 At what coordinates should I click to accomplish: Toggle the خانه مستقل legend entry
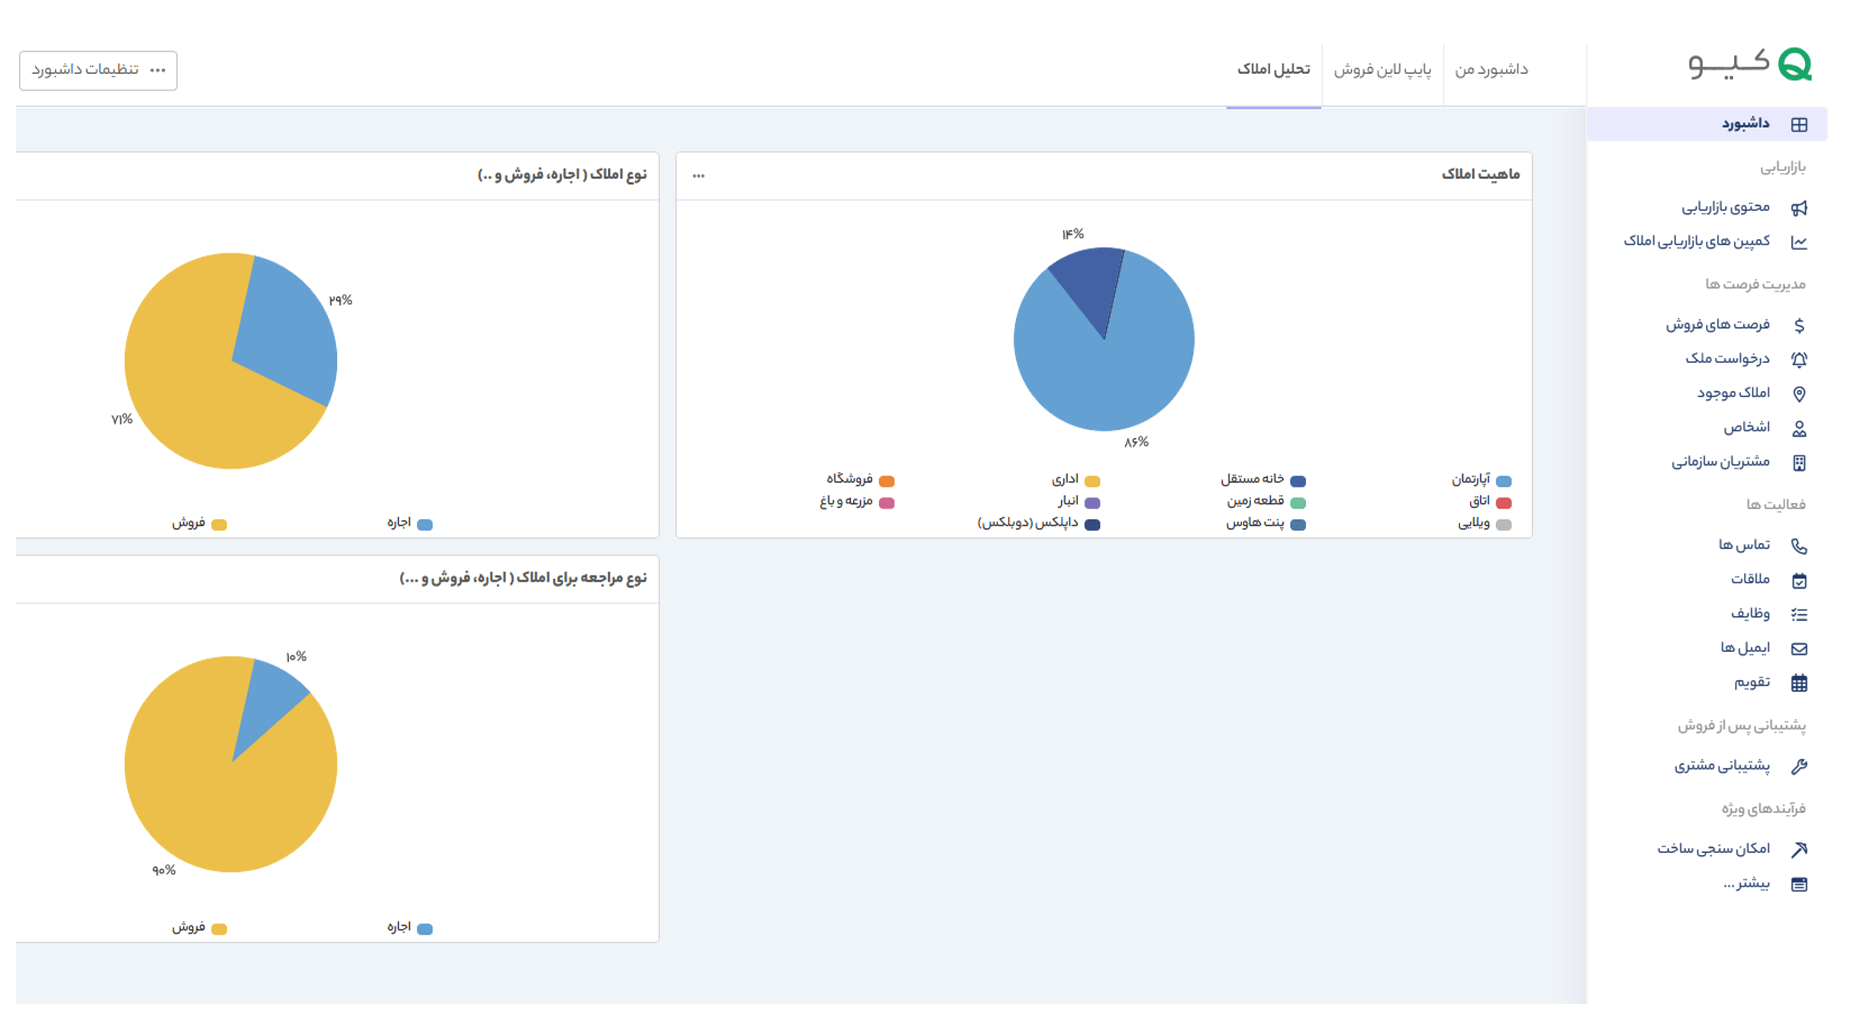pos(1262,480)
